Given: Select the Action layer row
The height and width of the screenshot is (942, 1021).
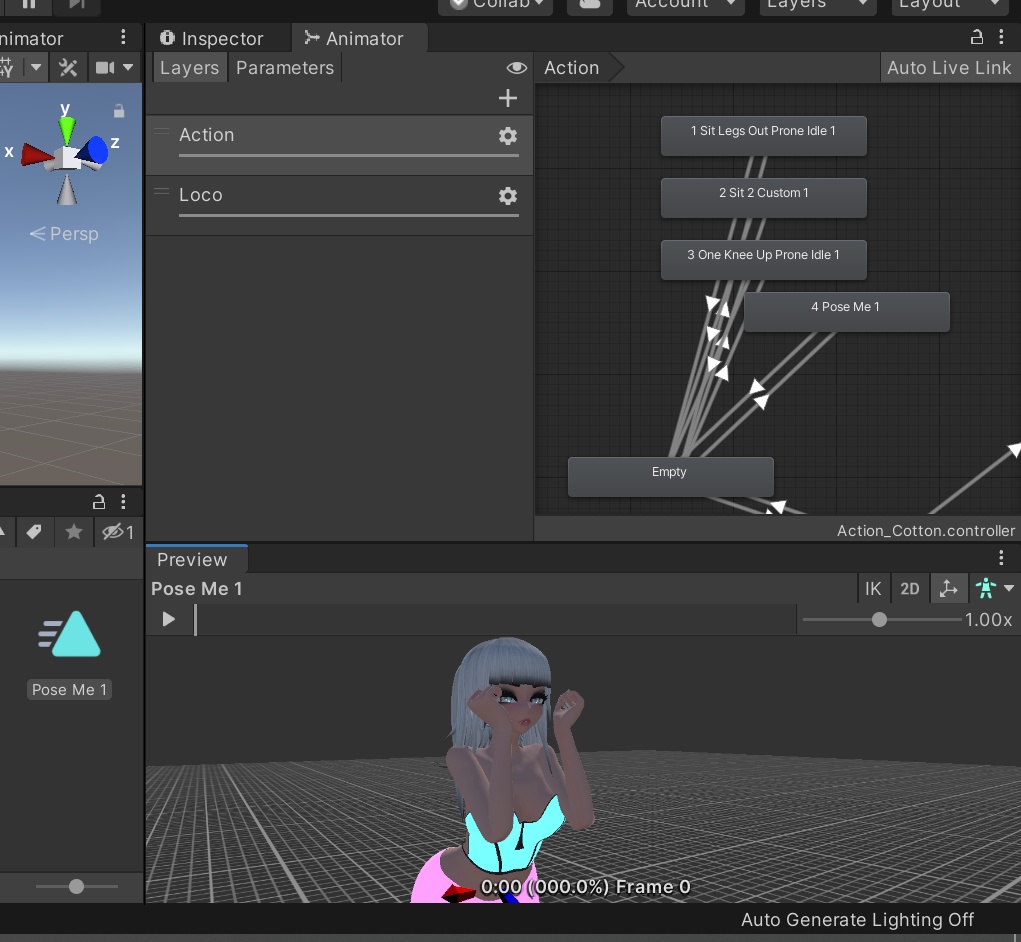Looking at the screenshot, I should point(339,145).
